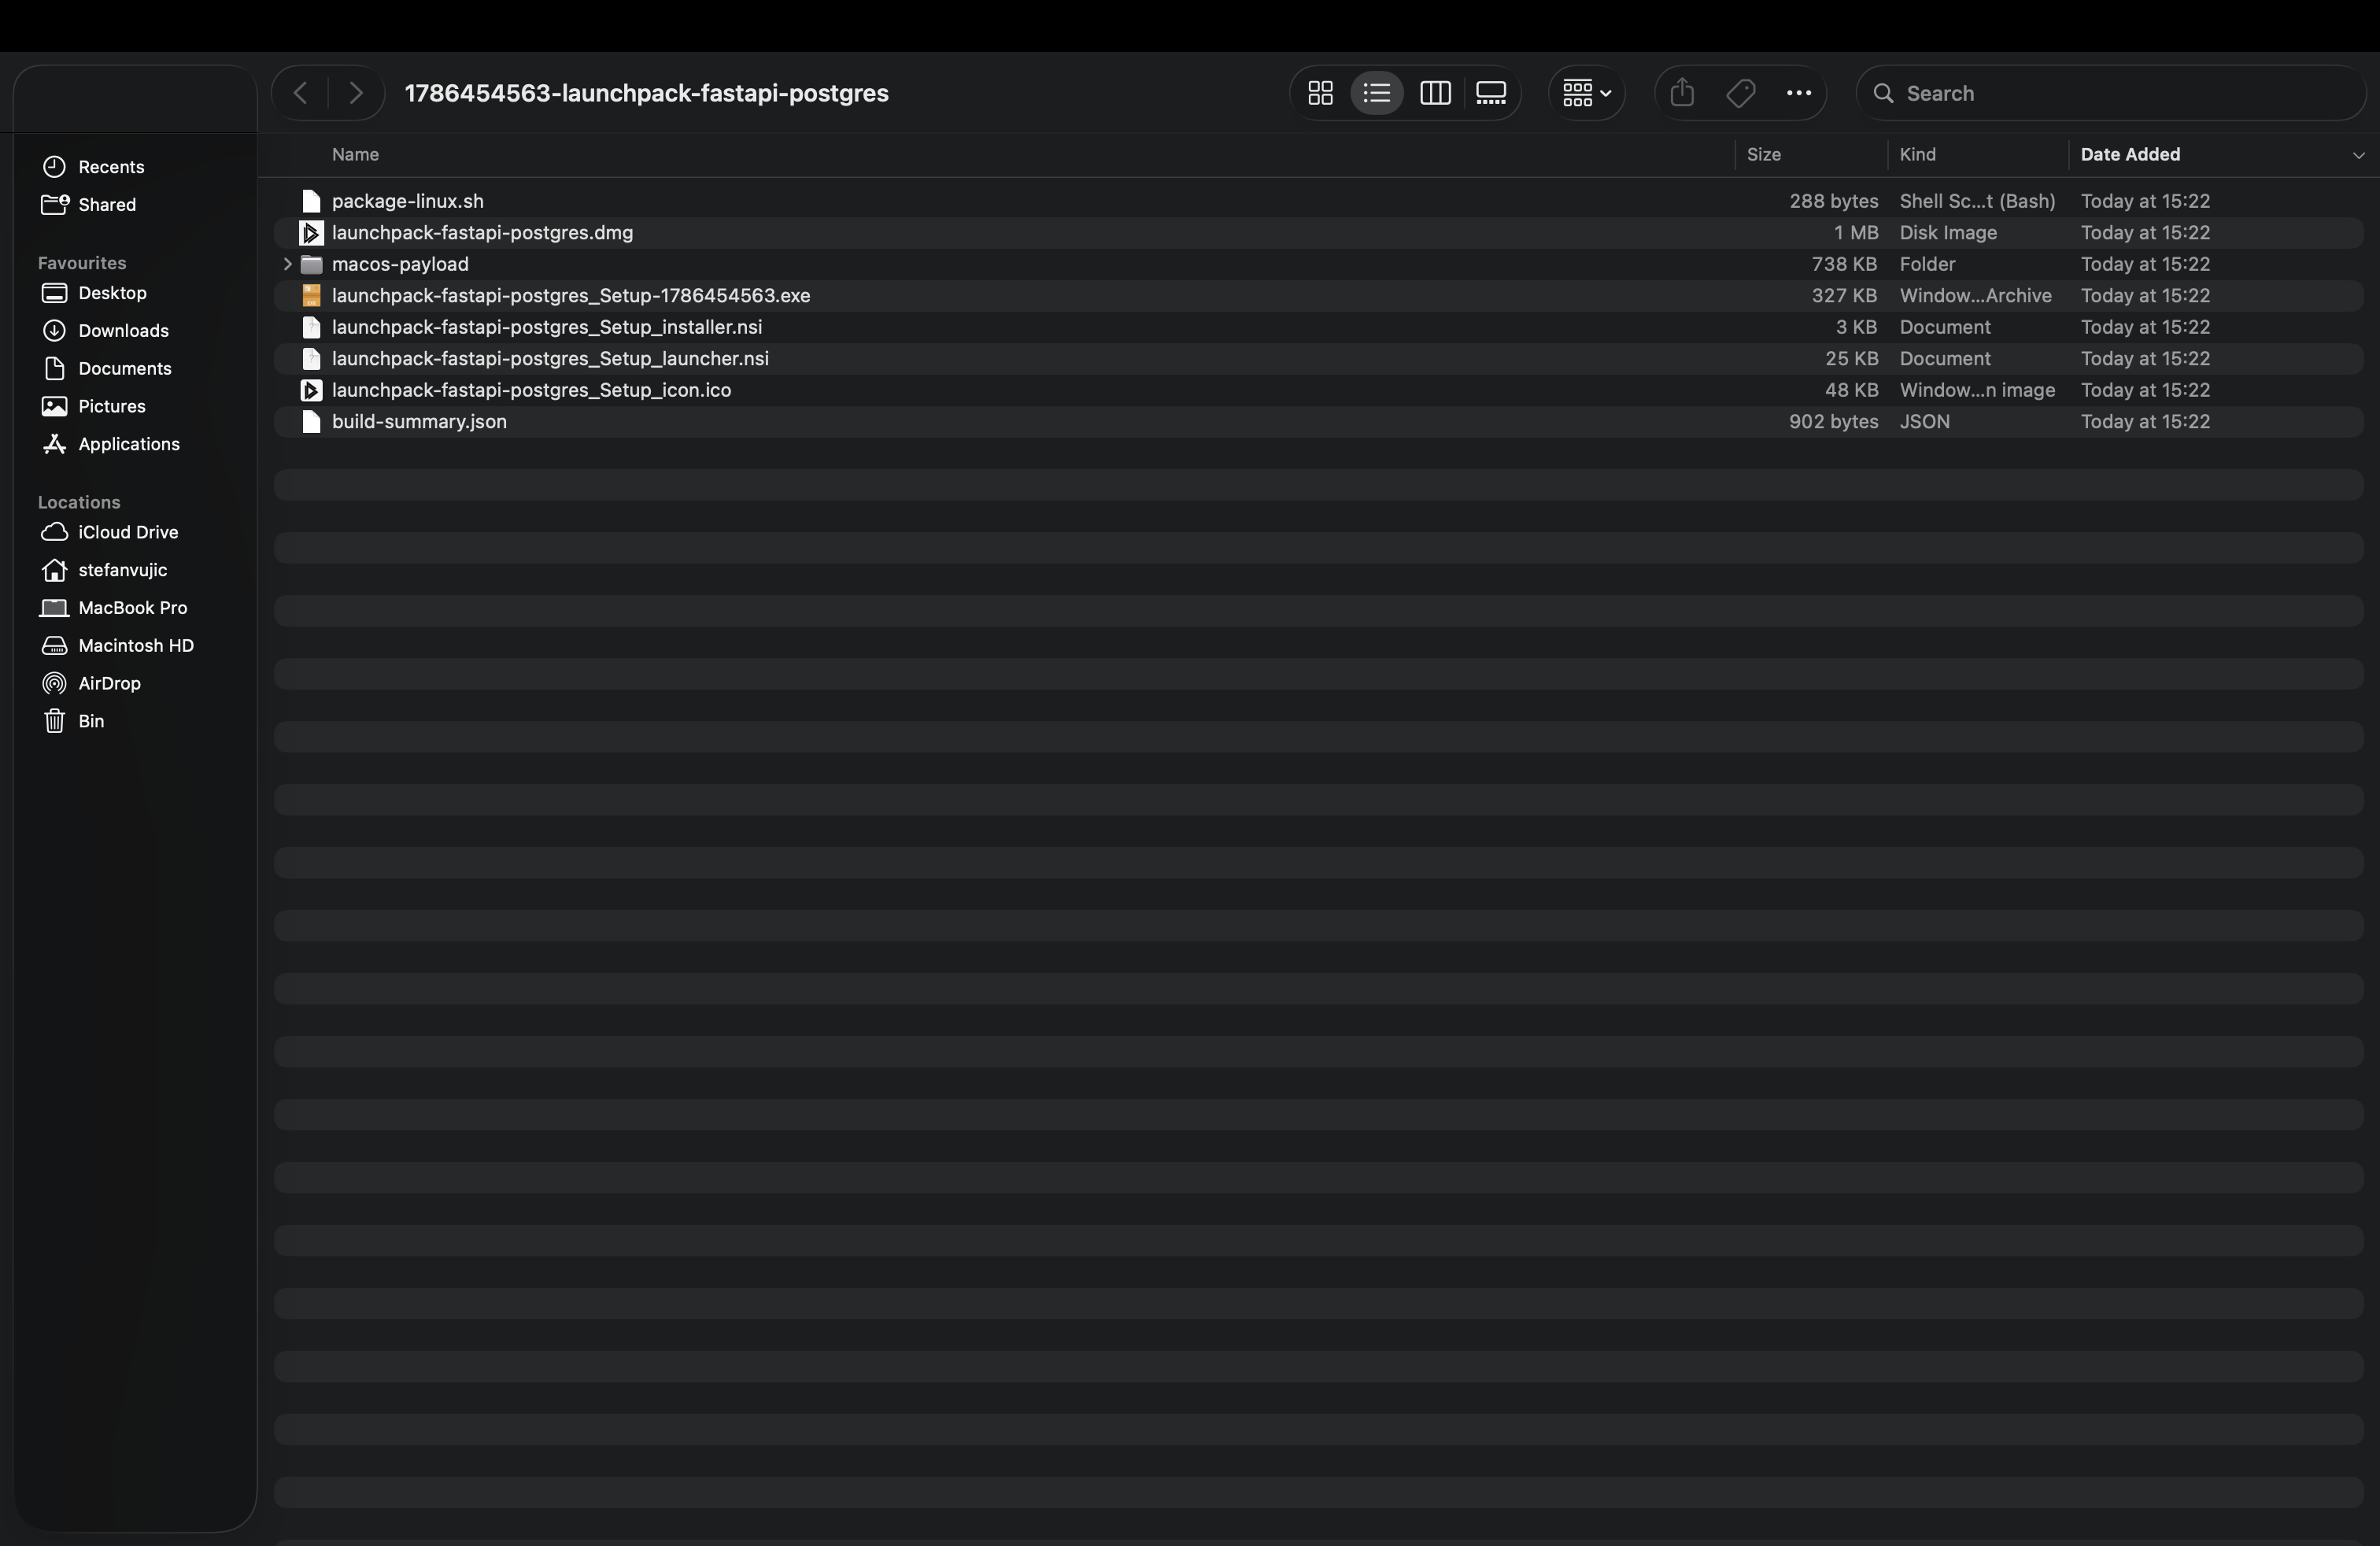Image resolution: width=2380 pixels, height=1546 pixels.
Task: Switch to column view
Action: pos(1435,93)
